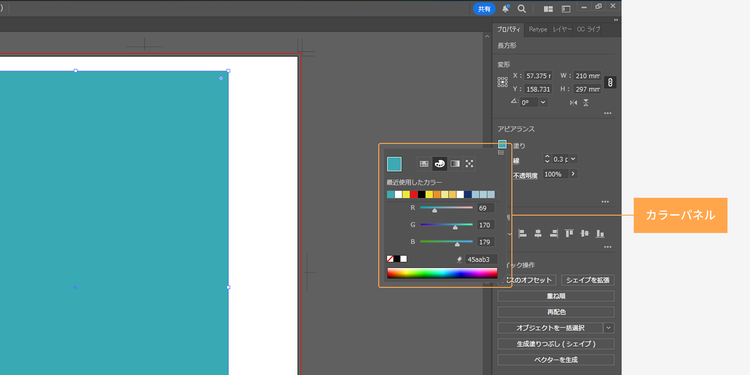Align objects to horizontal left
This screenshot has width=750, height=375.
522,233
